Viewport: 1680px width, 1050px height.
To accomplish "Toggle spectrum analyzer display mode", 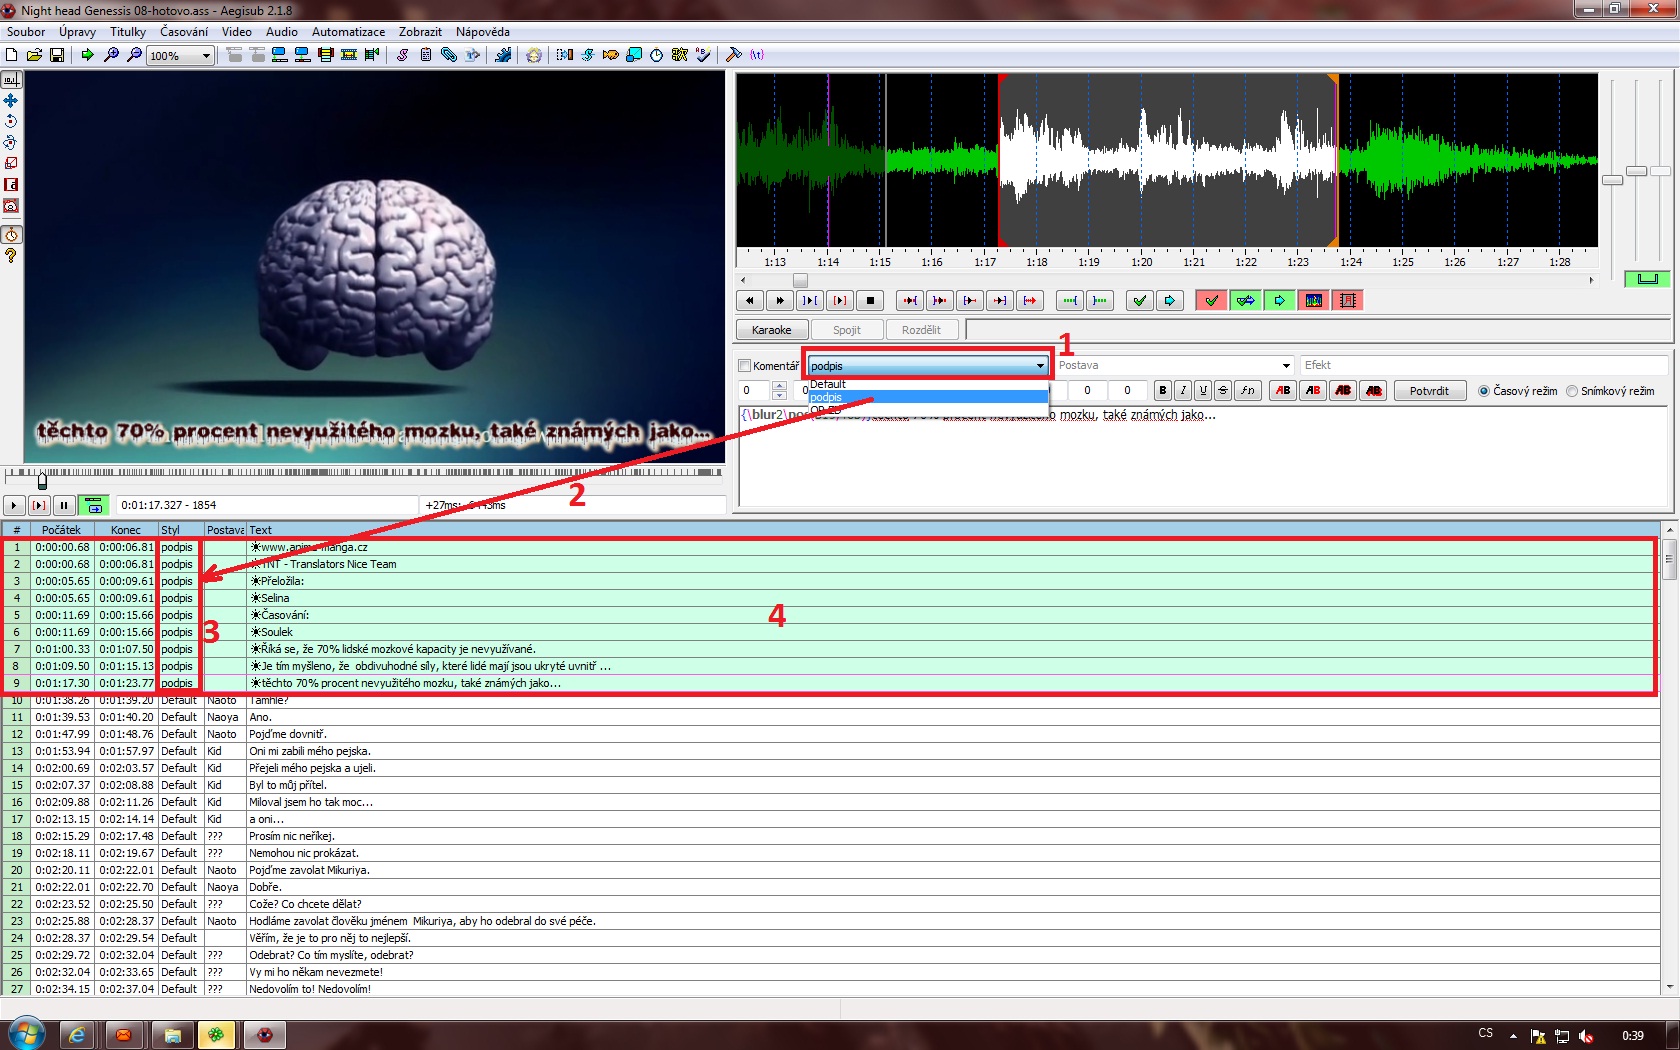I will [1314, 300].
